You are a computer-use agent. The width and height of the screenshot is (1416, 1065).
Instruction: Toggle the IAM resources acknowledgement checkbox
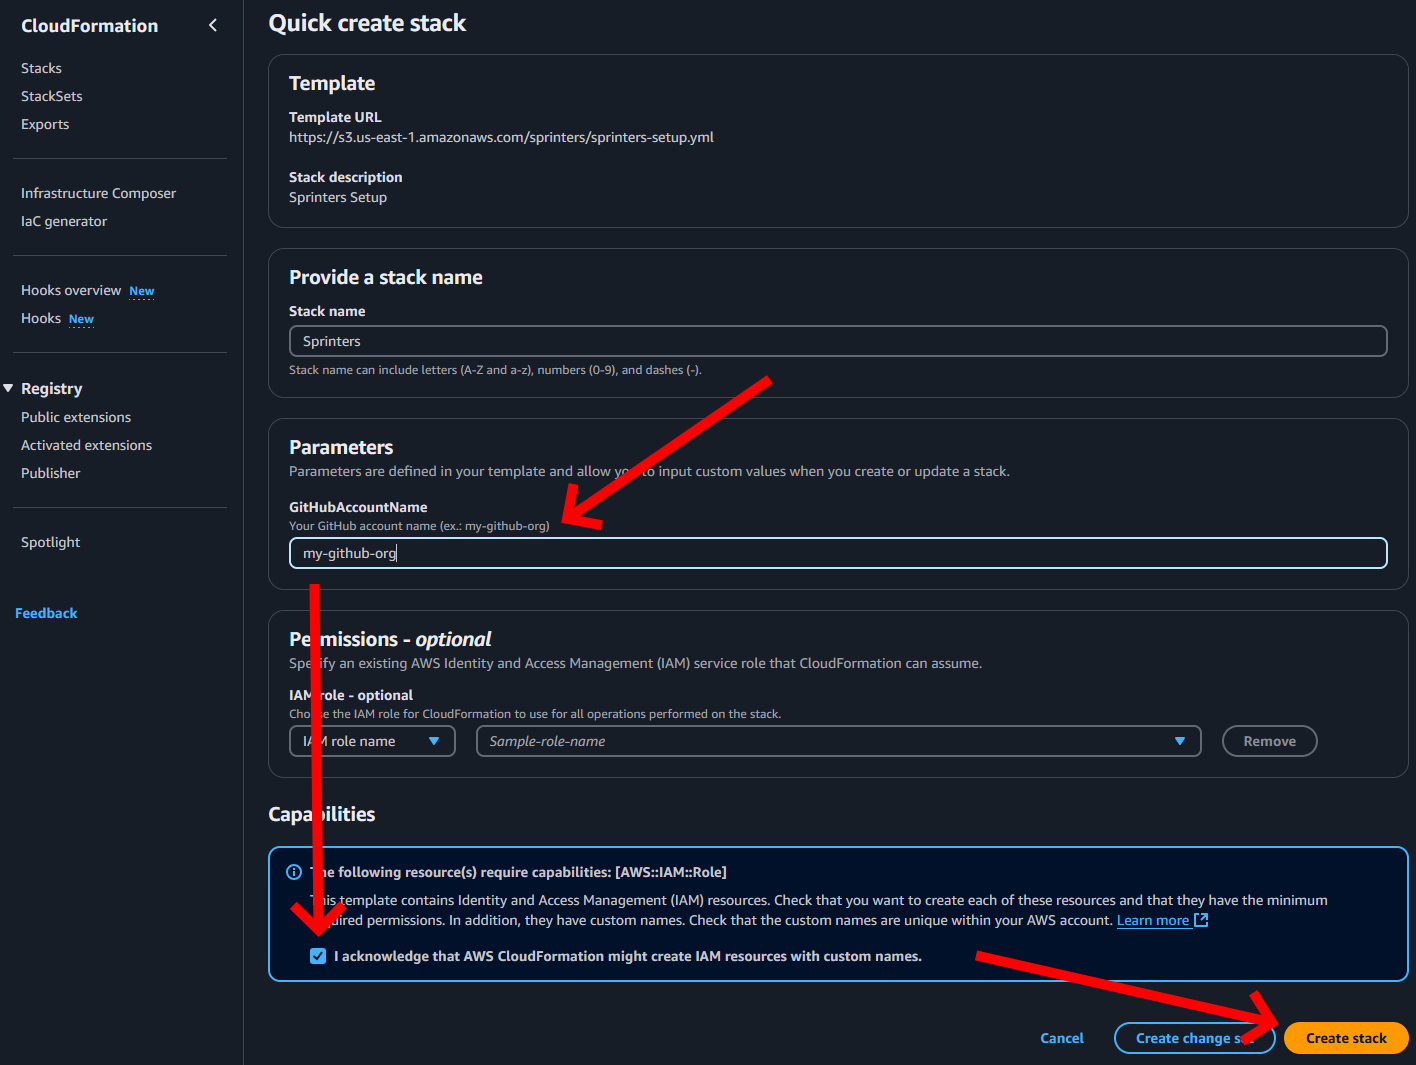pos(318,956)
